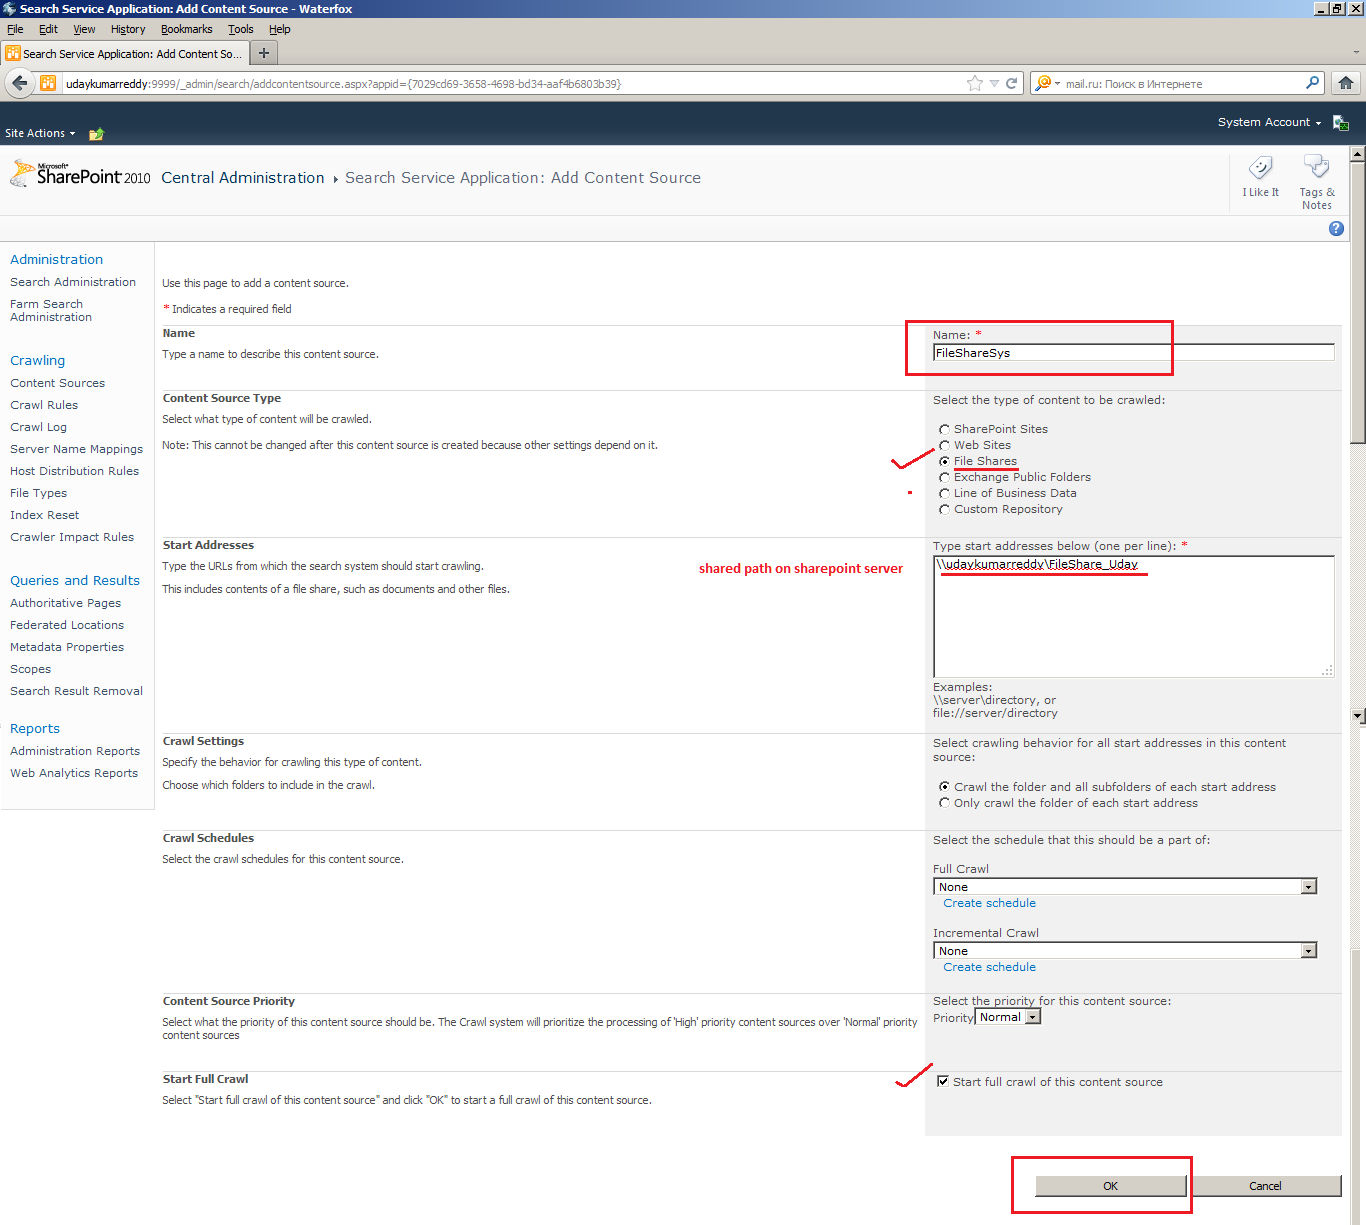This screenshot has width=1366, height=1225.
Task: Click the OK button
Action: tap(1110, 1186)
